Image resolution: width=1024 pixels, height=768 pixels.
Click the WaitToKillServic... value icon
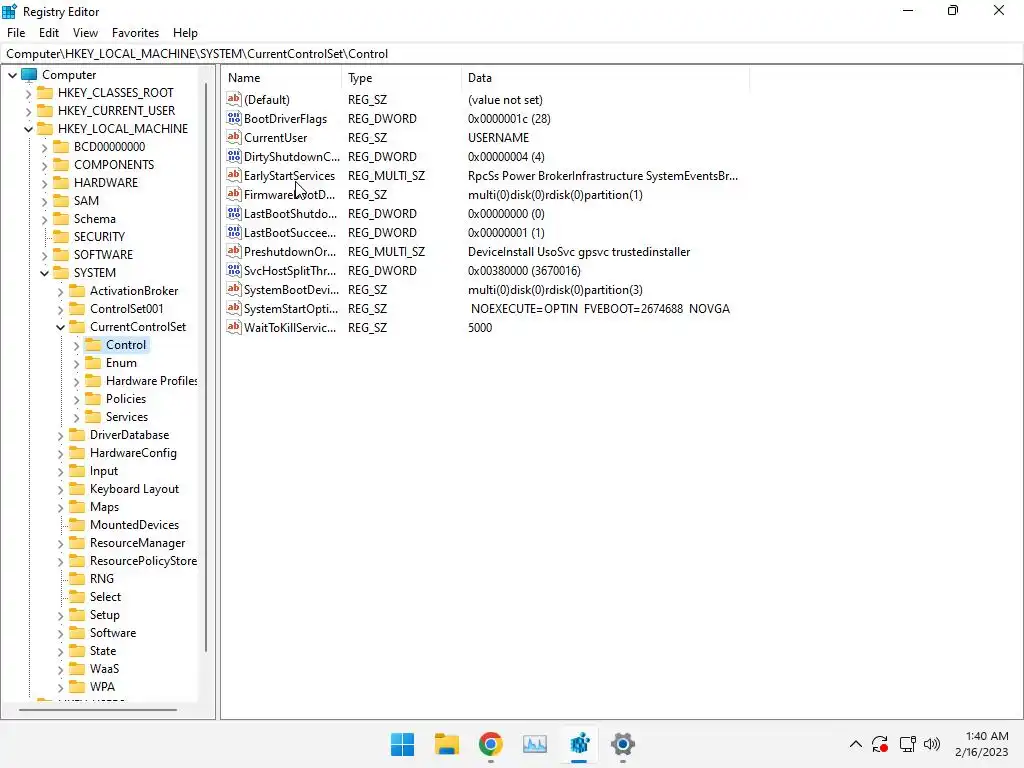tap(234, 327)
